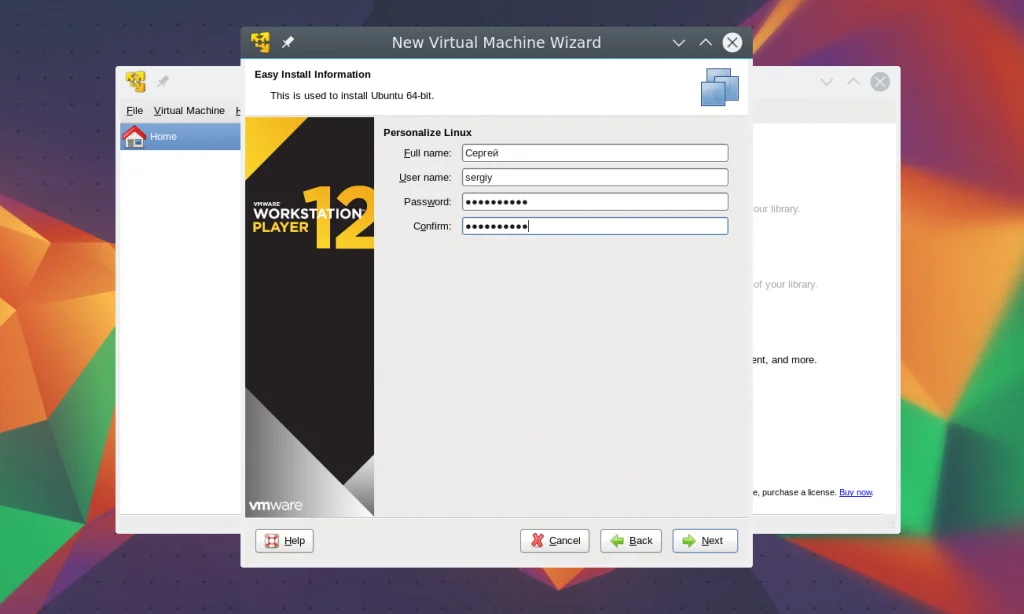Open Help for the wizard
This screenshot has height=614, width=1024.
(x=285, y=541)
